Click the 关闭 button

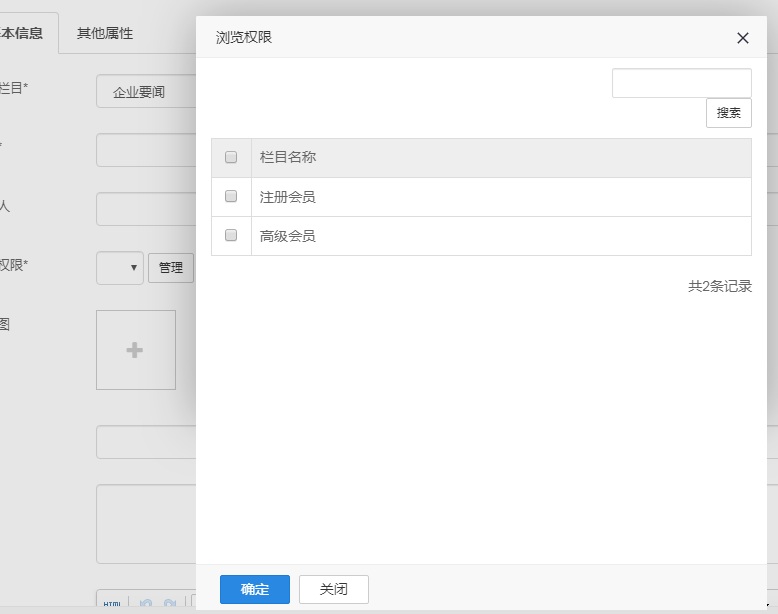pyautogui.click(x=333, y=589)
